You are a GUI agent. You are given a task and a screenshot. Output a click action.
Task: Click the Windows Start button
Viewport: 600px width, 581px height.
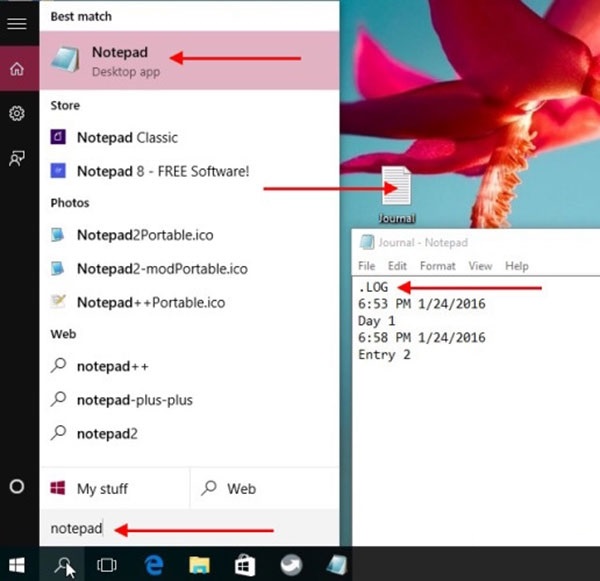pyautogui.click(x=17, y=564)
